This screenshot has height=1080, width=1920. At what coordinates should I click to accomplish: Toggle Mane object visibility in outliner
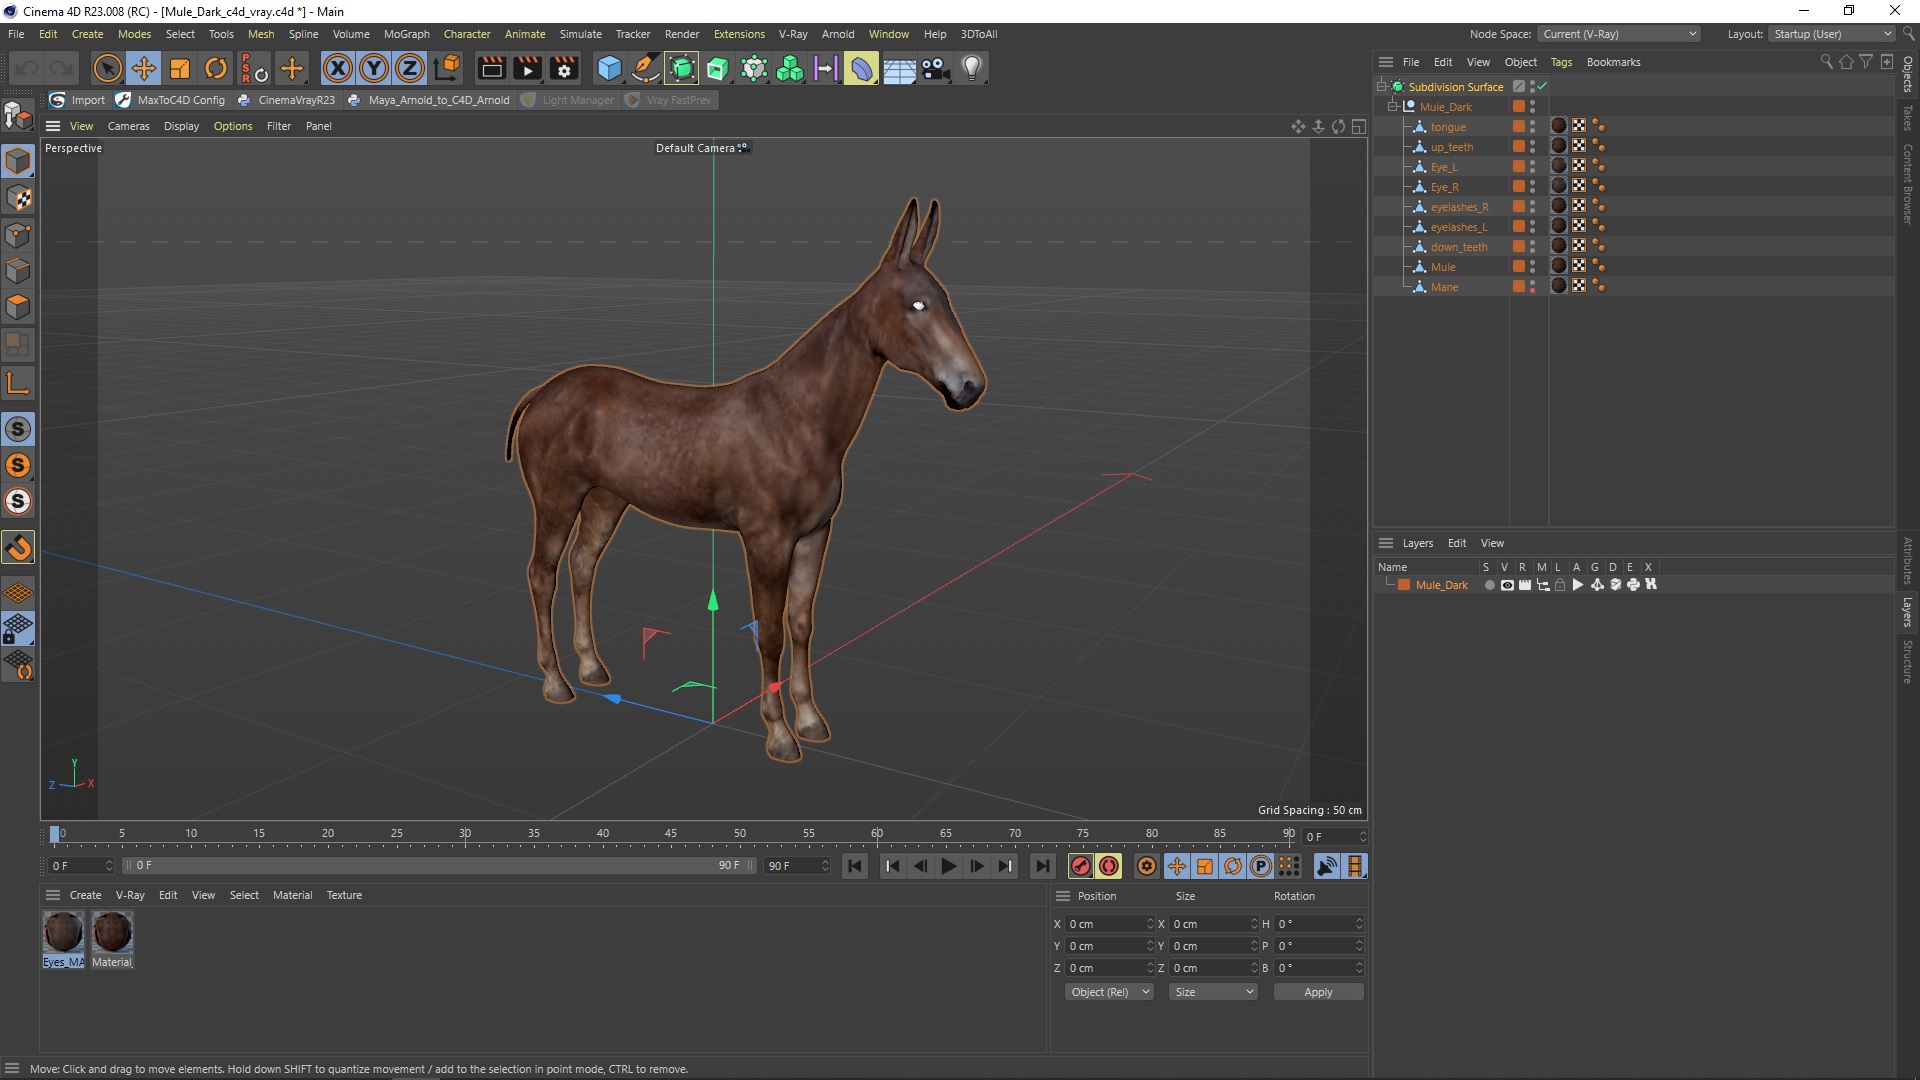click(1534, 282)
